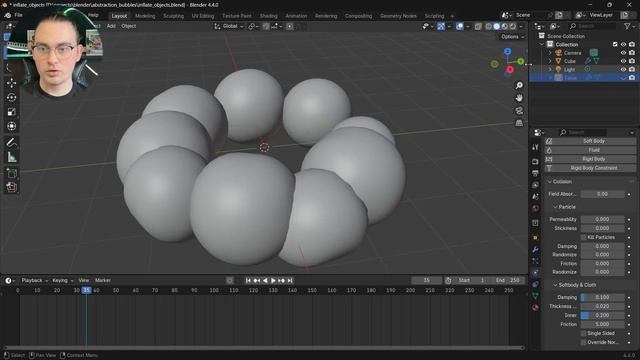The width and height of the screenshot is (640, 360).
Task: Open the Modifiers wrench properties tab
Action: (x=536, y=249)
